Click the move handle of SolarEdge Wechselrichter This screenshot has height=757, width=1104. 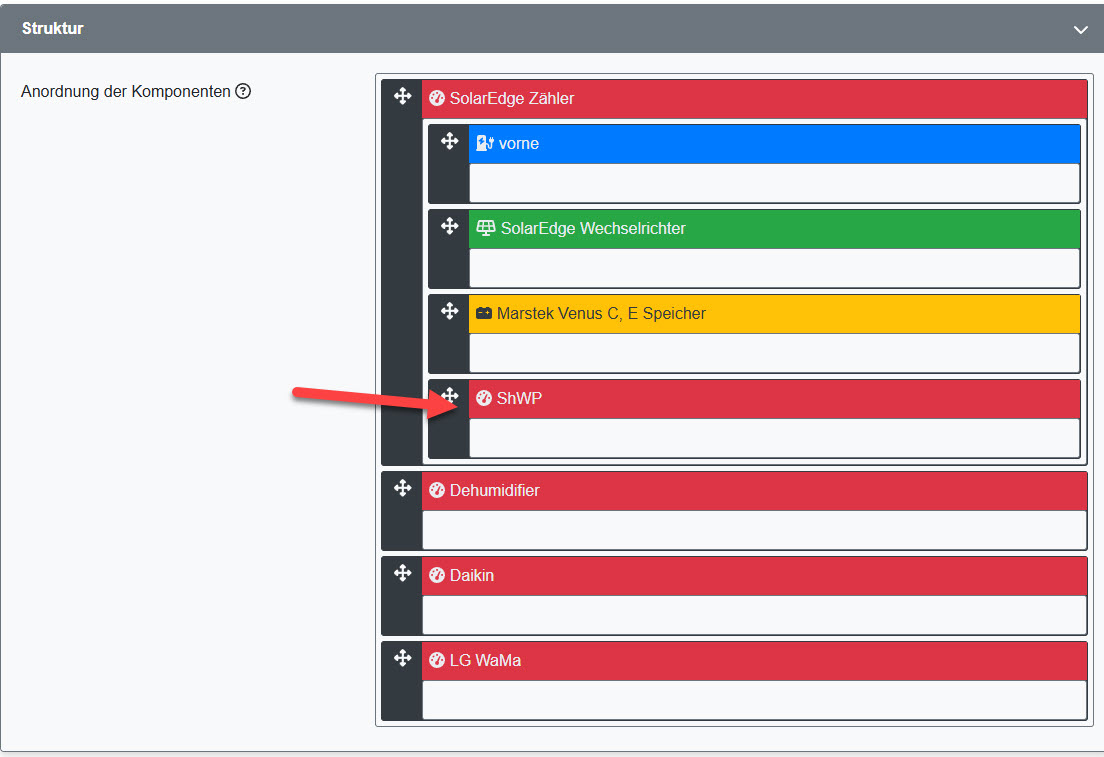coord(449,226)
